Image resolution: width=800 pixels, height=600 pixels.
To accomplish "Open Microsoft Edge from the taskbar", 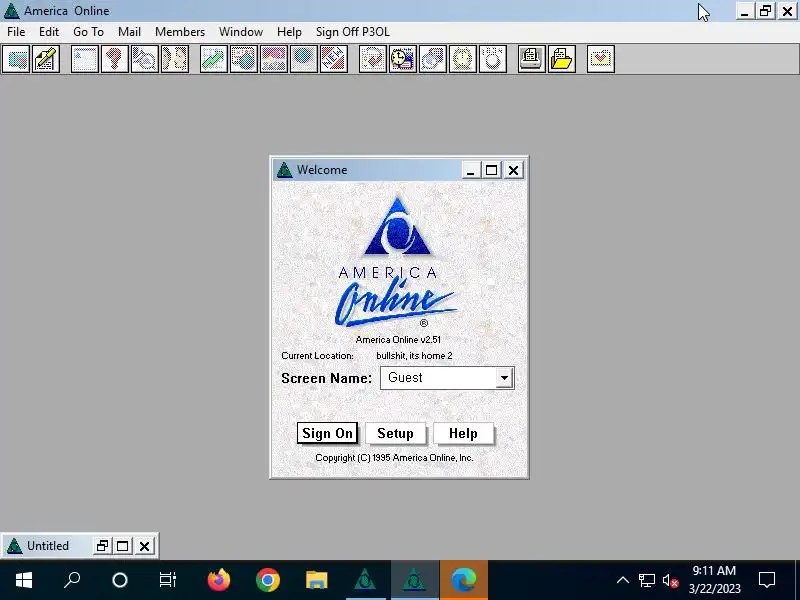I will (x=464, y=580).
